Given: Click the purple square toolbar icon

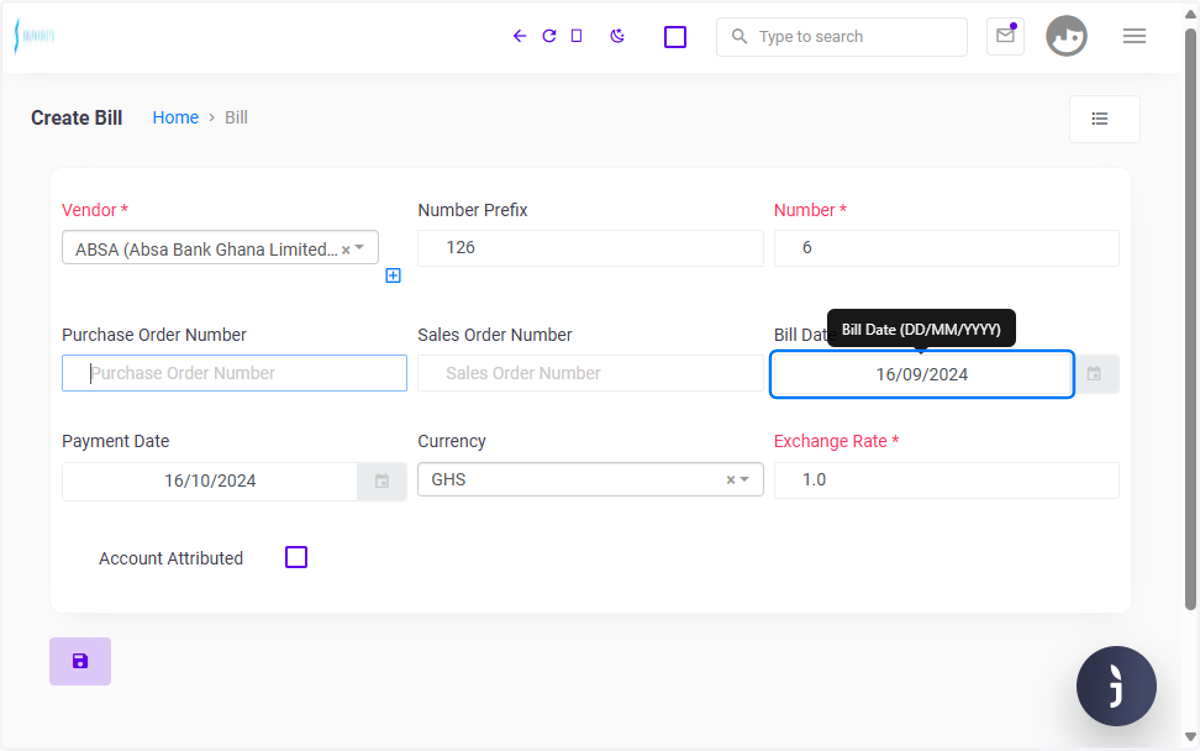Looking at the screenshot, I should coord(675,37).
